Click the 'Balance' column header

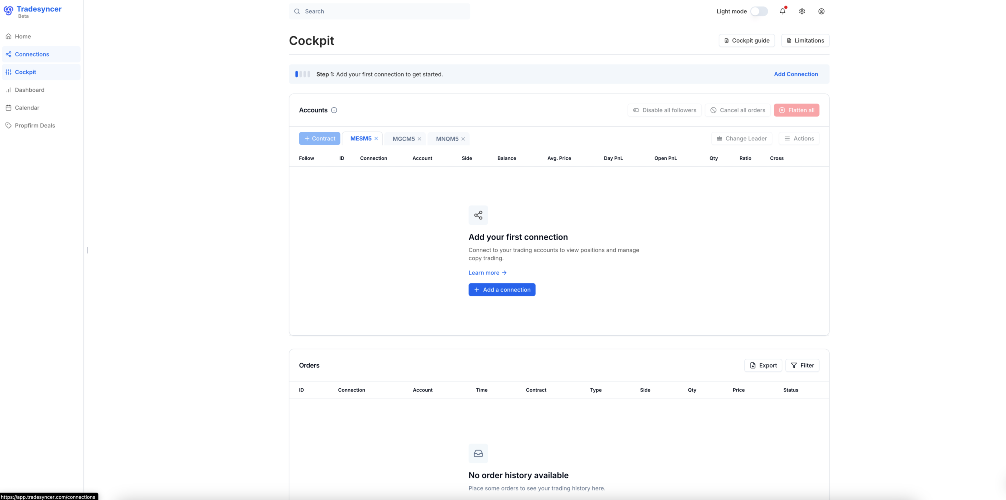(x=507, y=158)
